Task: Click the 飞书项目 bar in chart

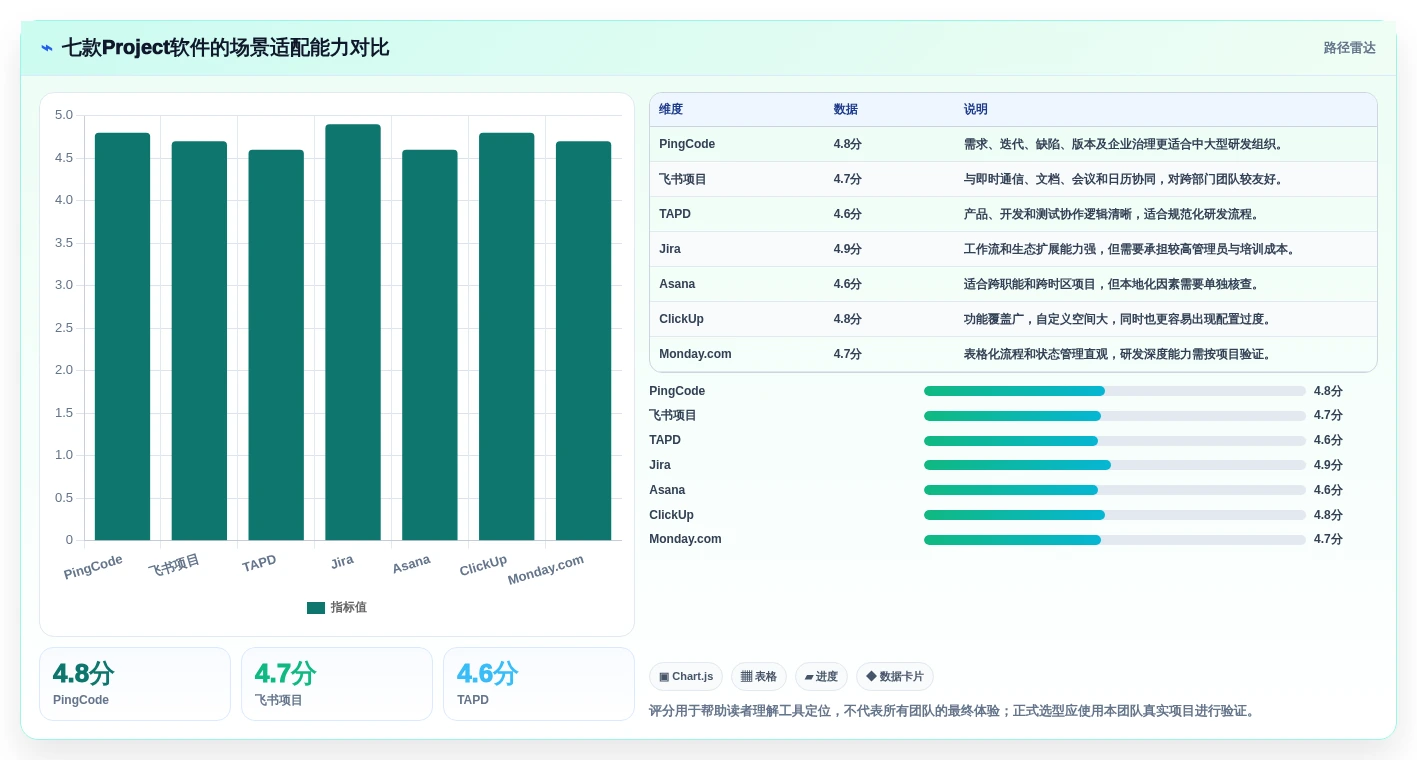Action: (x=199, y=341)
